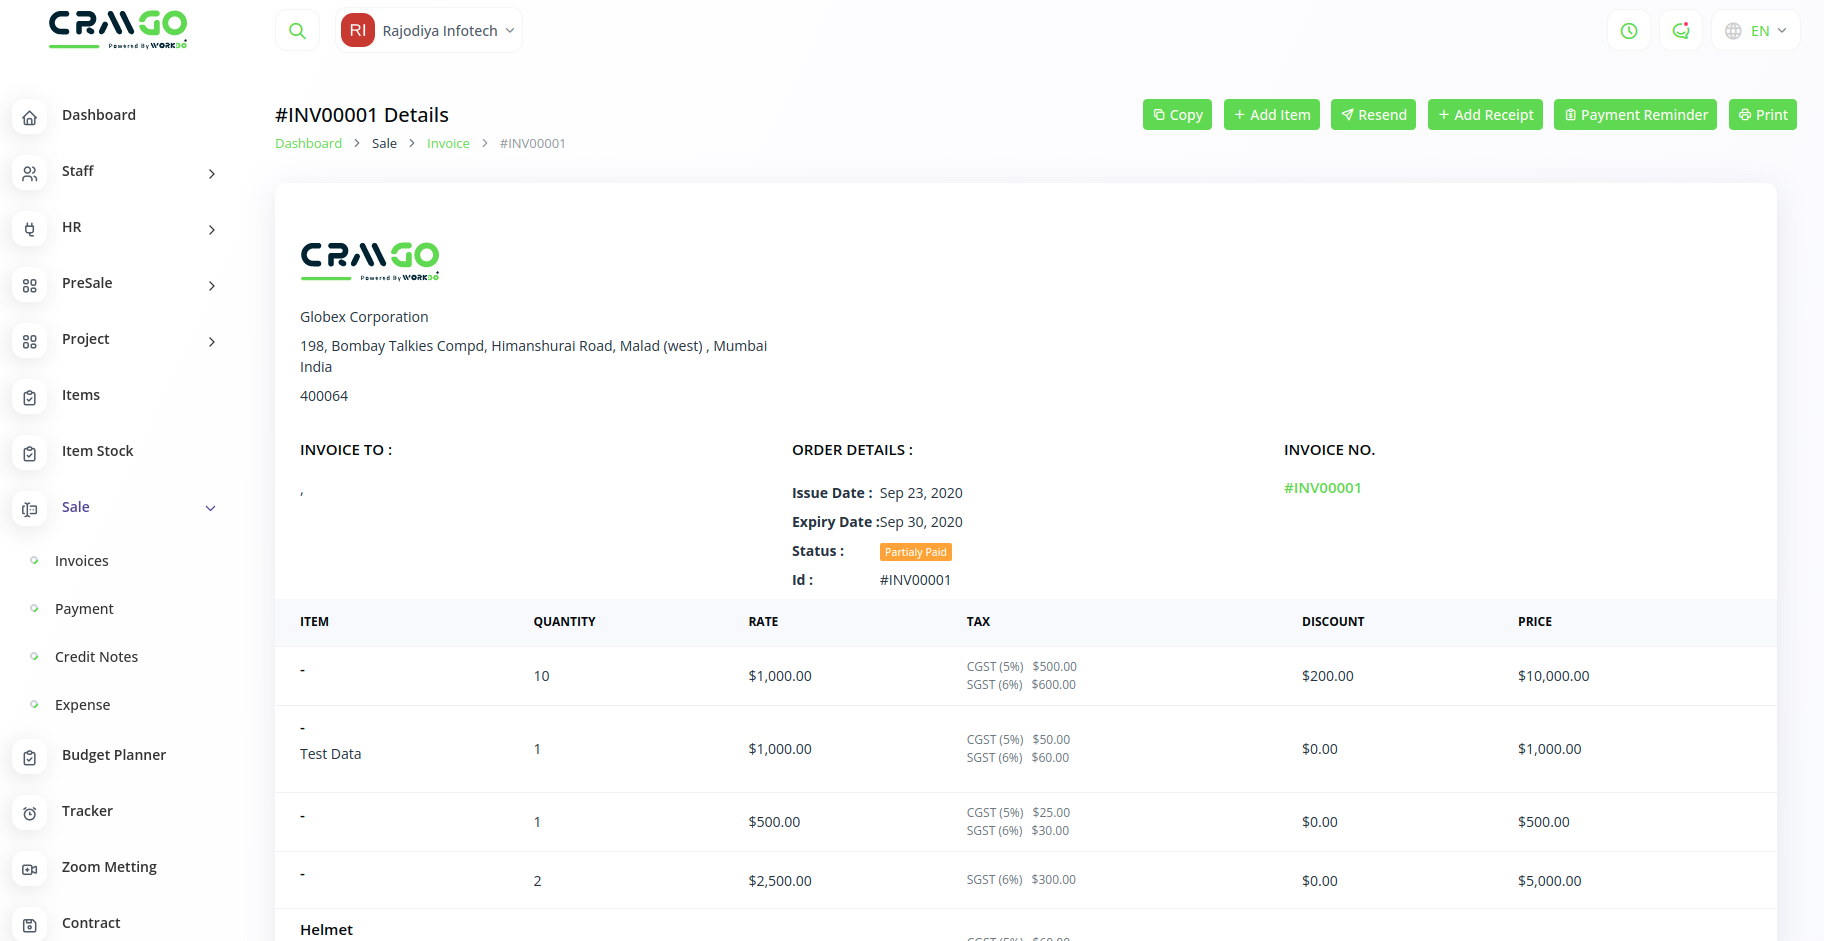Go to Credit Notes submenu
Screen dimensions: 1824x941
97,657
